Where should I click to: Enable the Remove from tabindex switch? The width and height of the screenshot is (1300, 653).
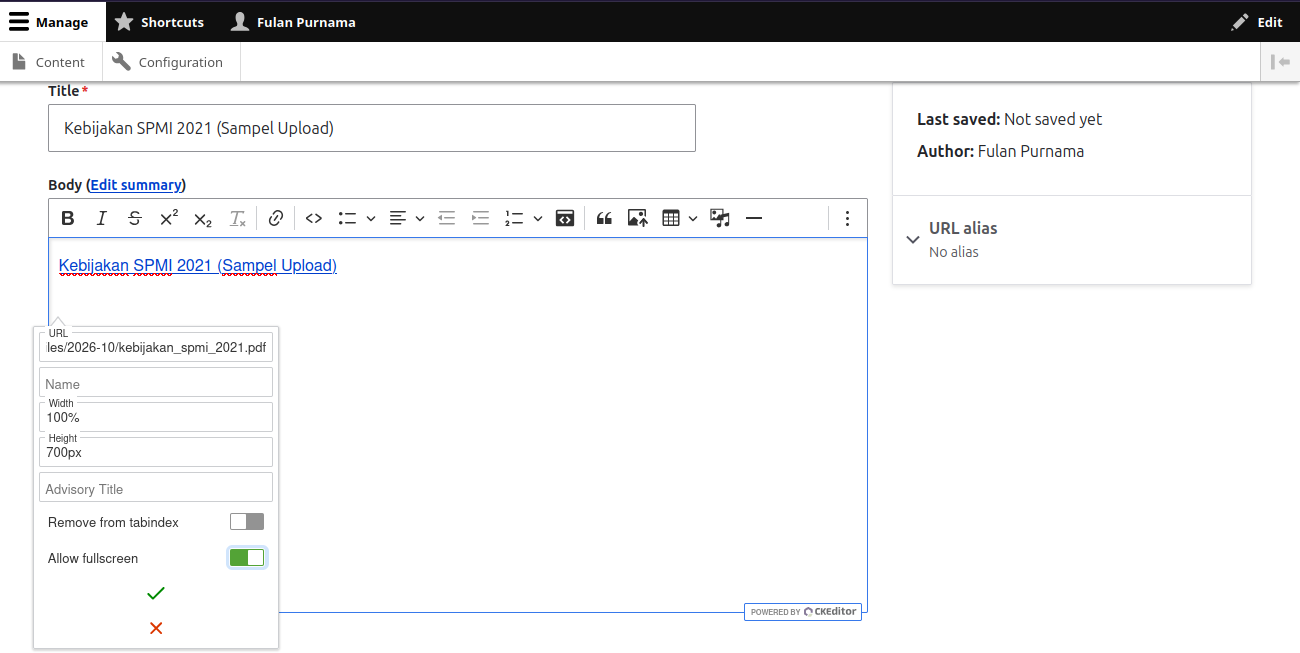(247, 522)
